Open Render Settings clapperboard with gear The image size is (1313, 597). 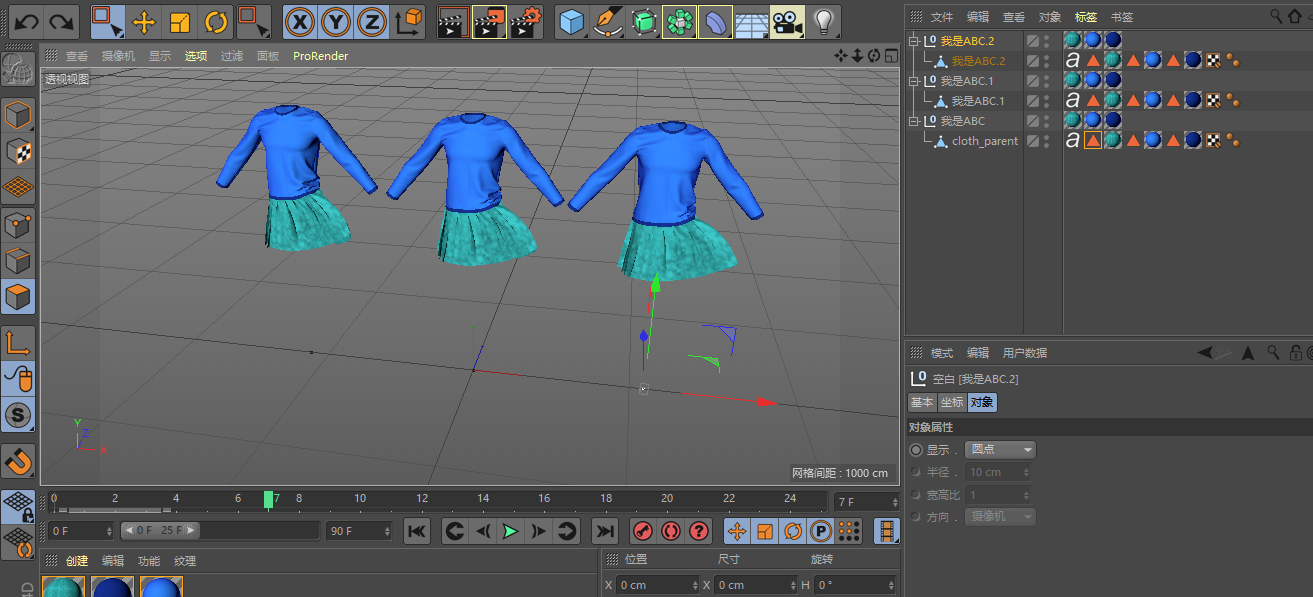[x=527, y=21]
